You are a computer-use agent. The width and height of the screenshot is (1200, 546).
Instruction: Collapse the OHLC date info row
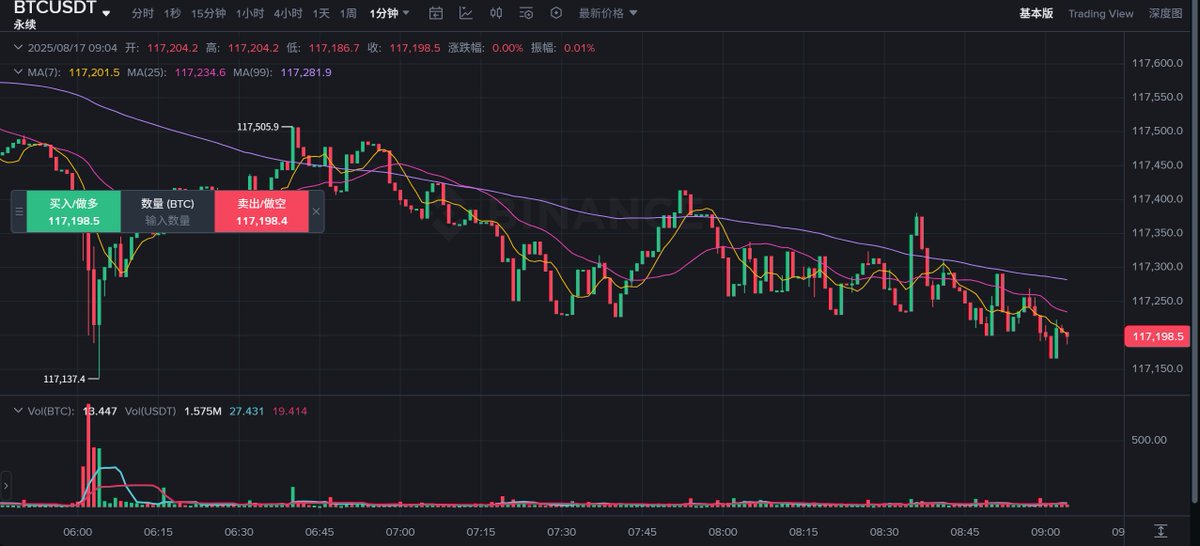pos(18,48)
